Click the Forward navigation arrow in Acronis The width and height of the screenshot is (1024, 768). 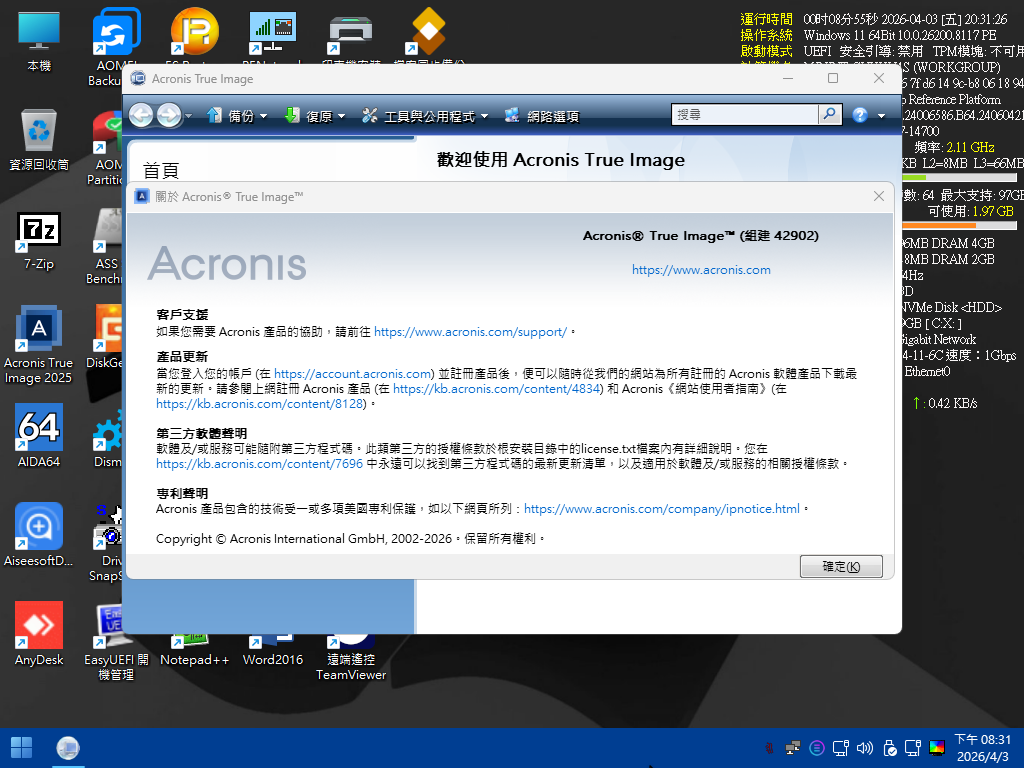click(169, 115)
